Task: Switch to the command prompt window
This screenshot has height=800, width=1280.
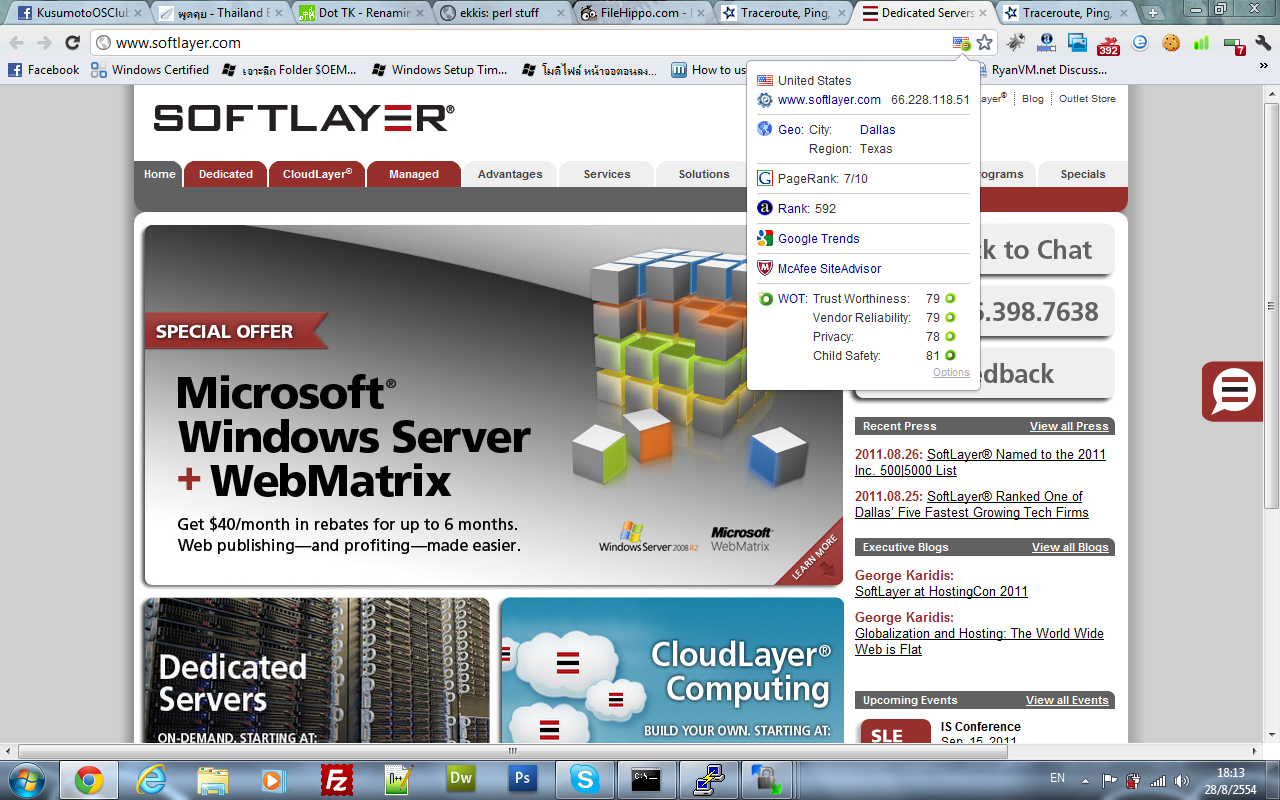Action: 646,779
